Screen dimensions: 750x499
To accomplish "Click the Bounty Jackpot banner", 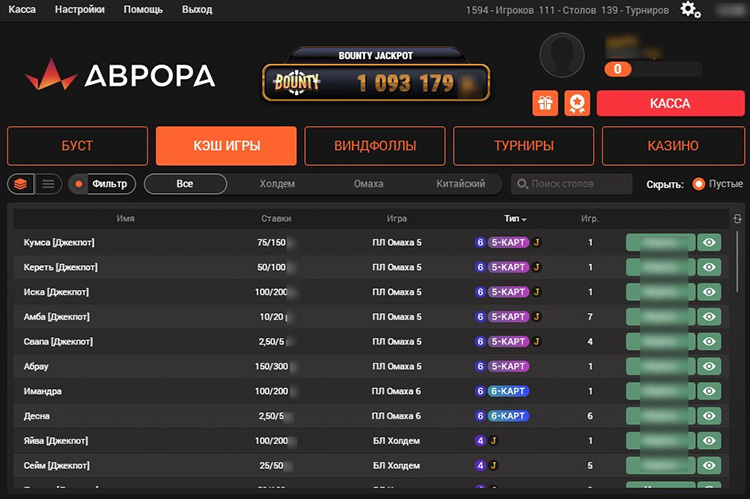I will [376, 77].
